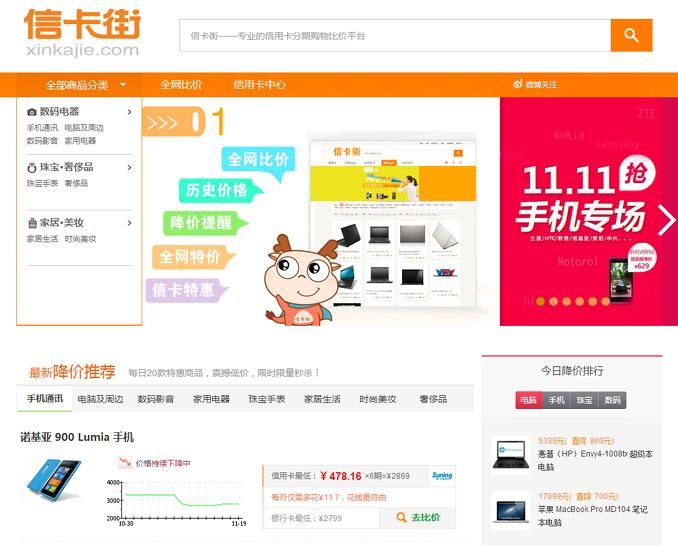Click the orange search magnifier button

tap(631, 35)
